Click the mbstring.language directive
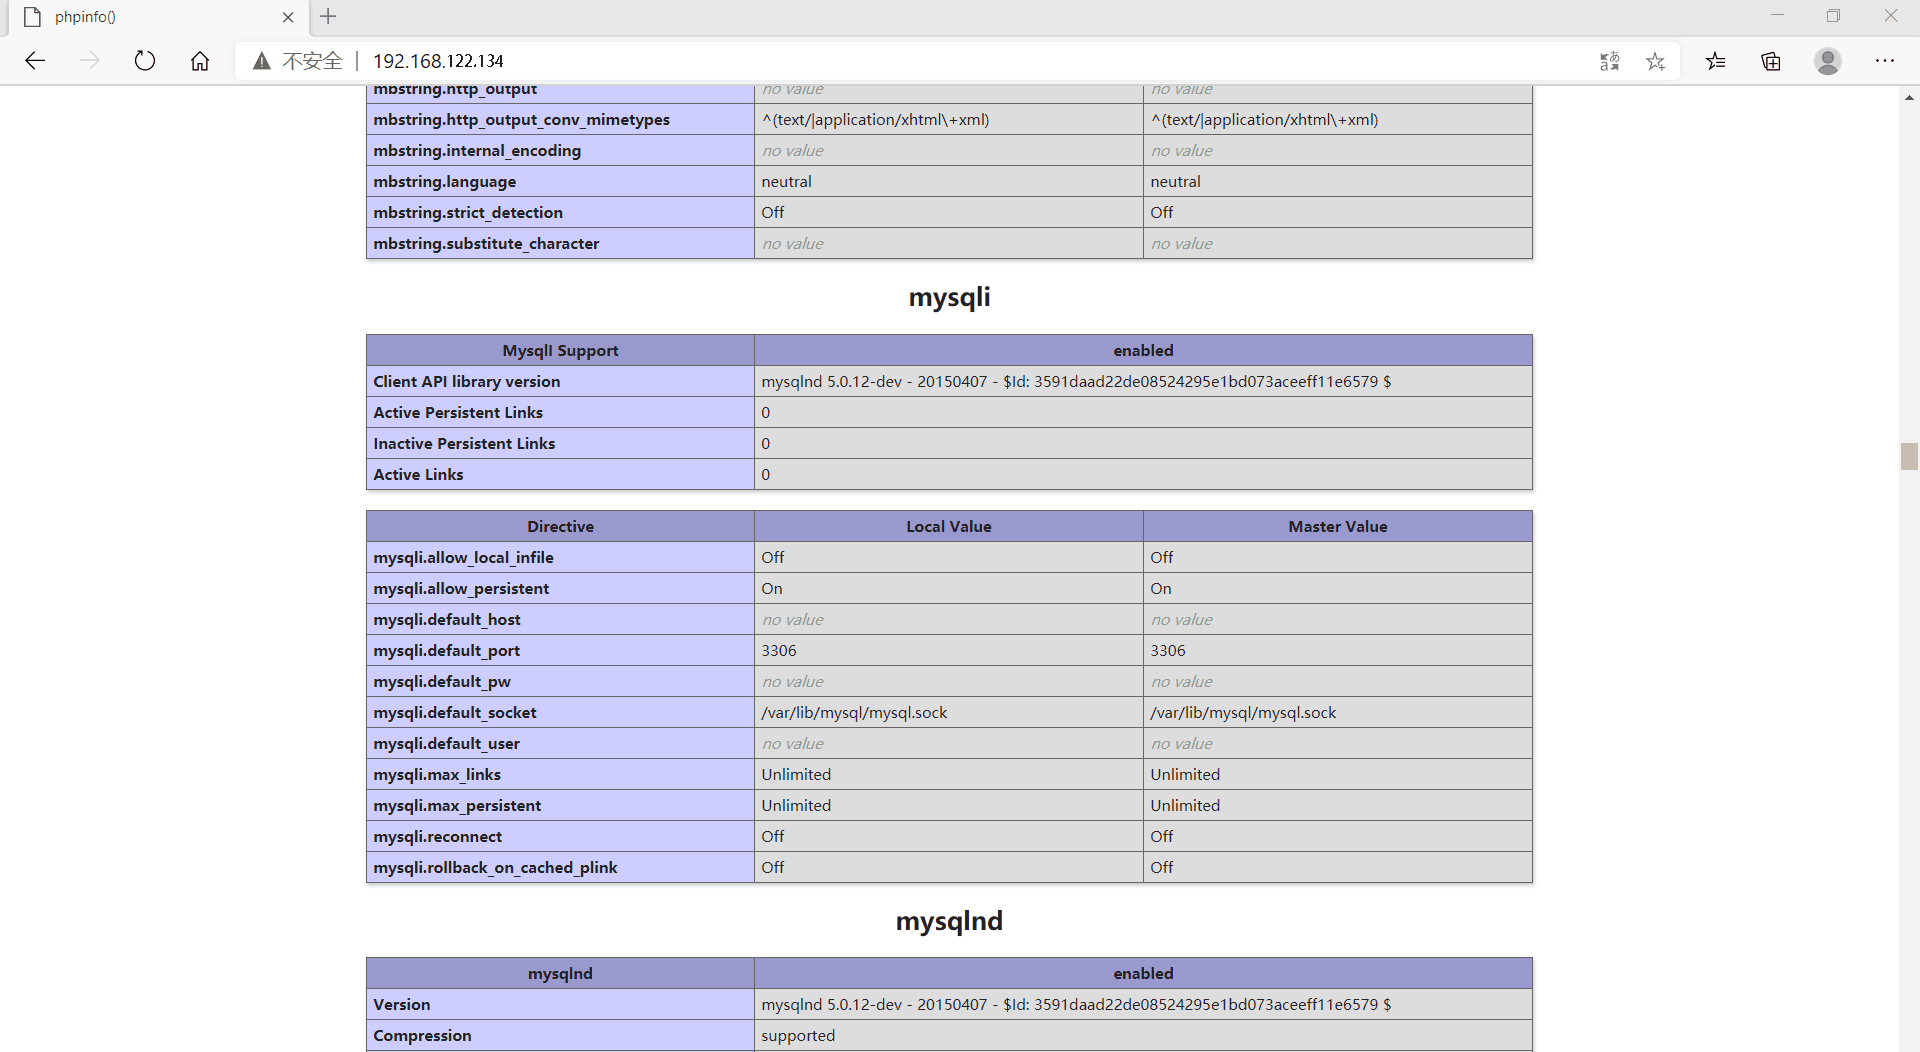This screenshot has height=1052, width=1920. [x=444, y=181]
